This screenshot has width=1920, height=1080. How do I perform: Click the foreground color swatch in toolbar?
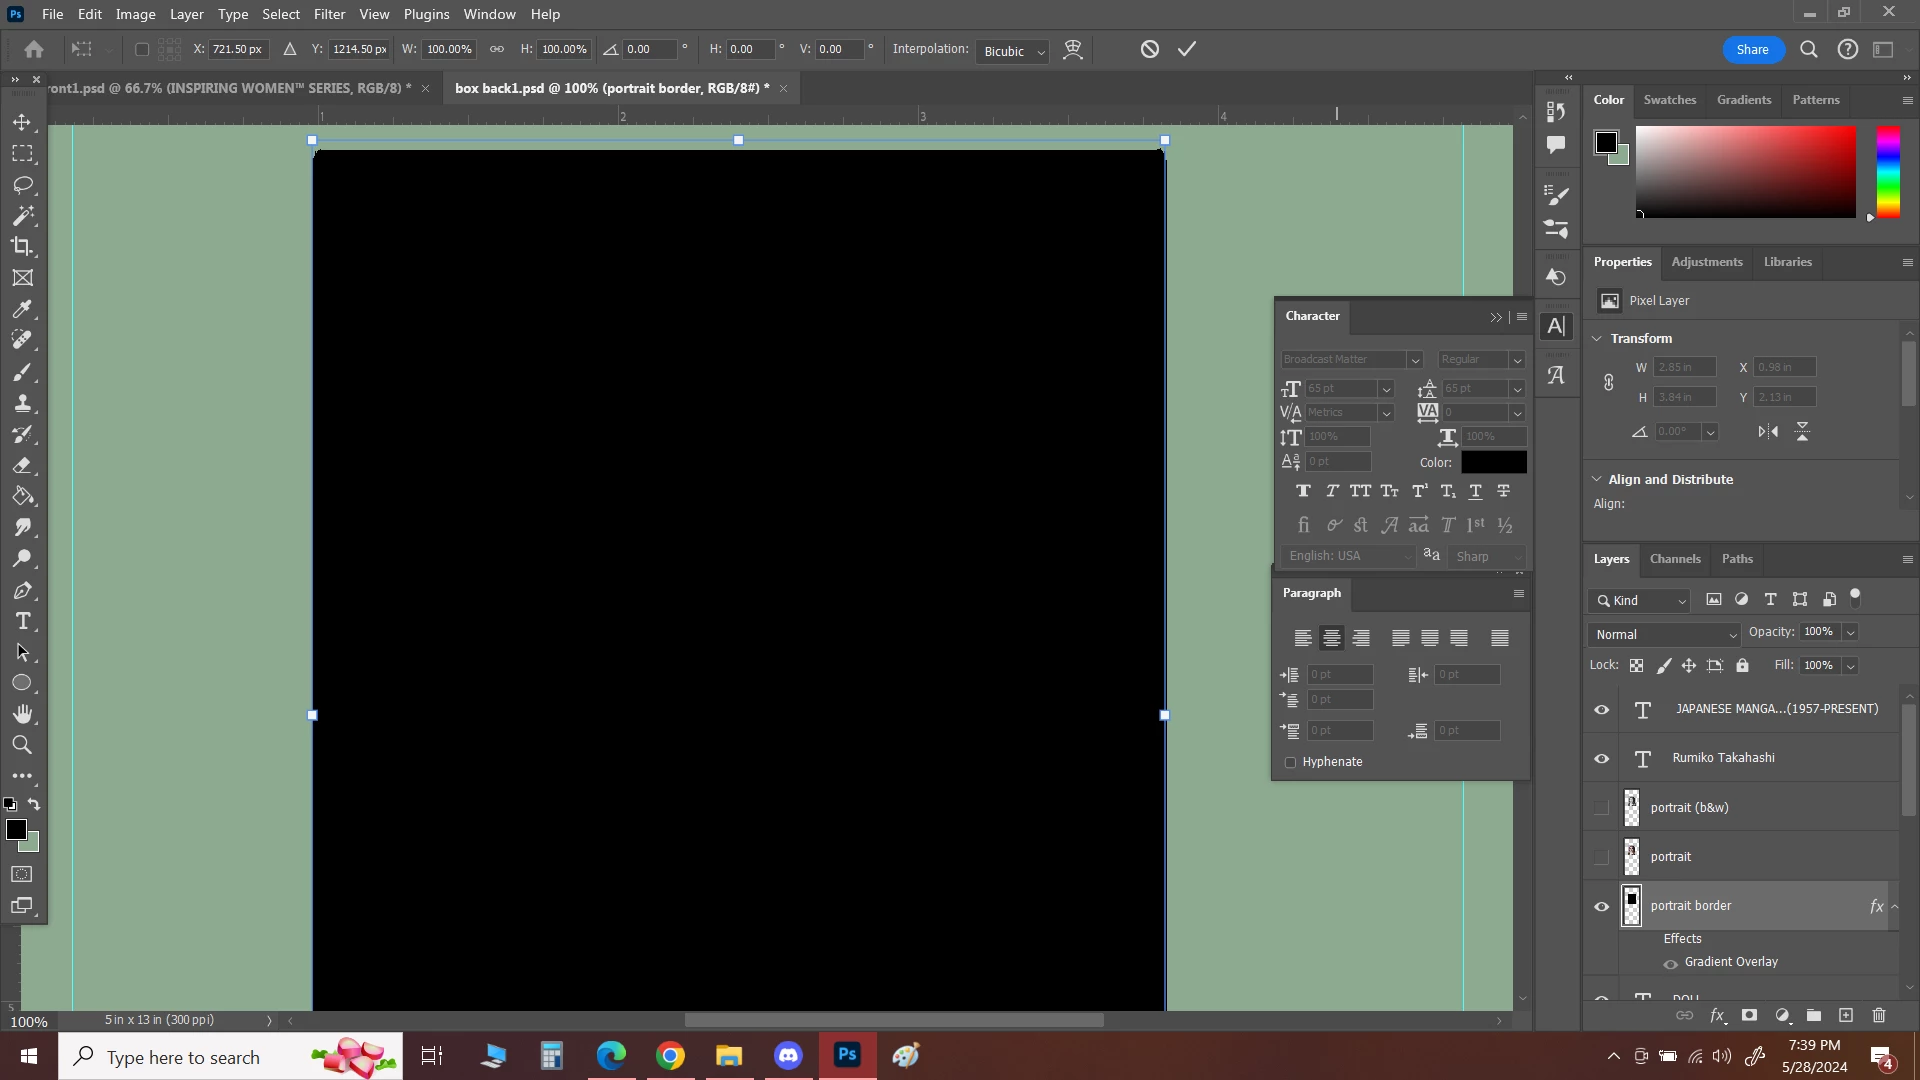click(16, 830)
